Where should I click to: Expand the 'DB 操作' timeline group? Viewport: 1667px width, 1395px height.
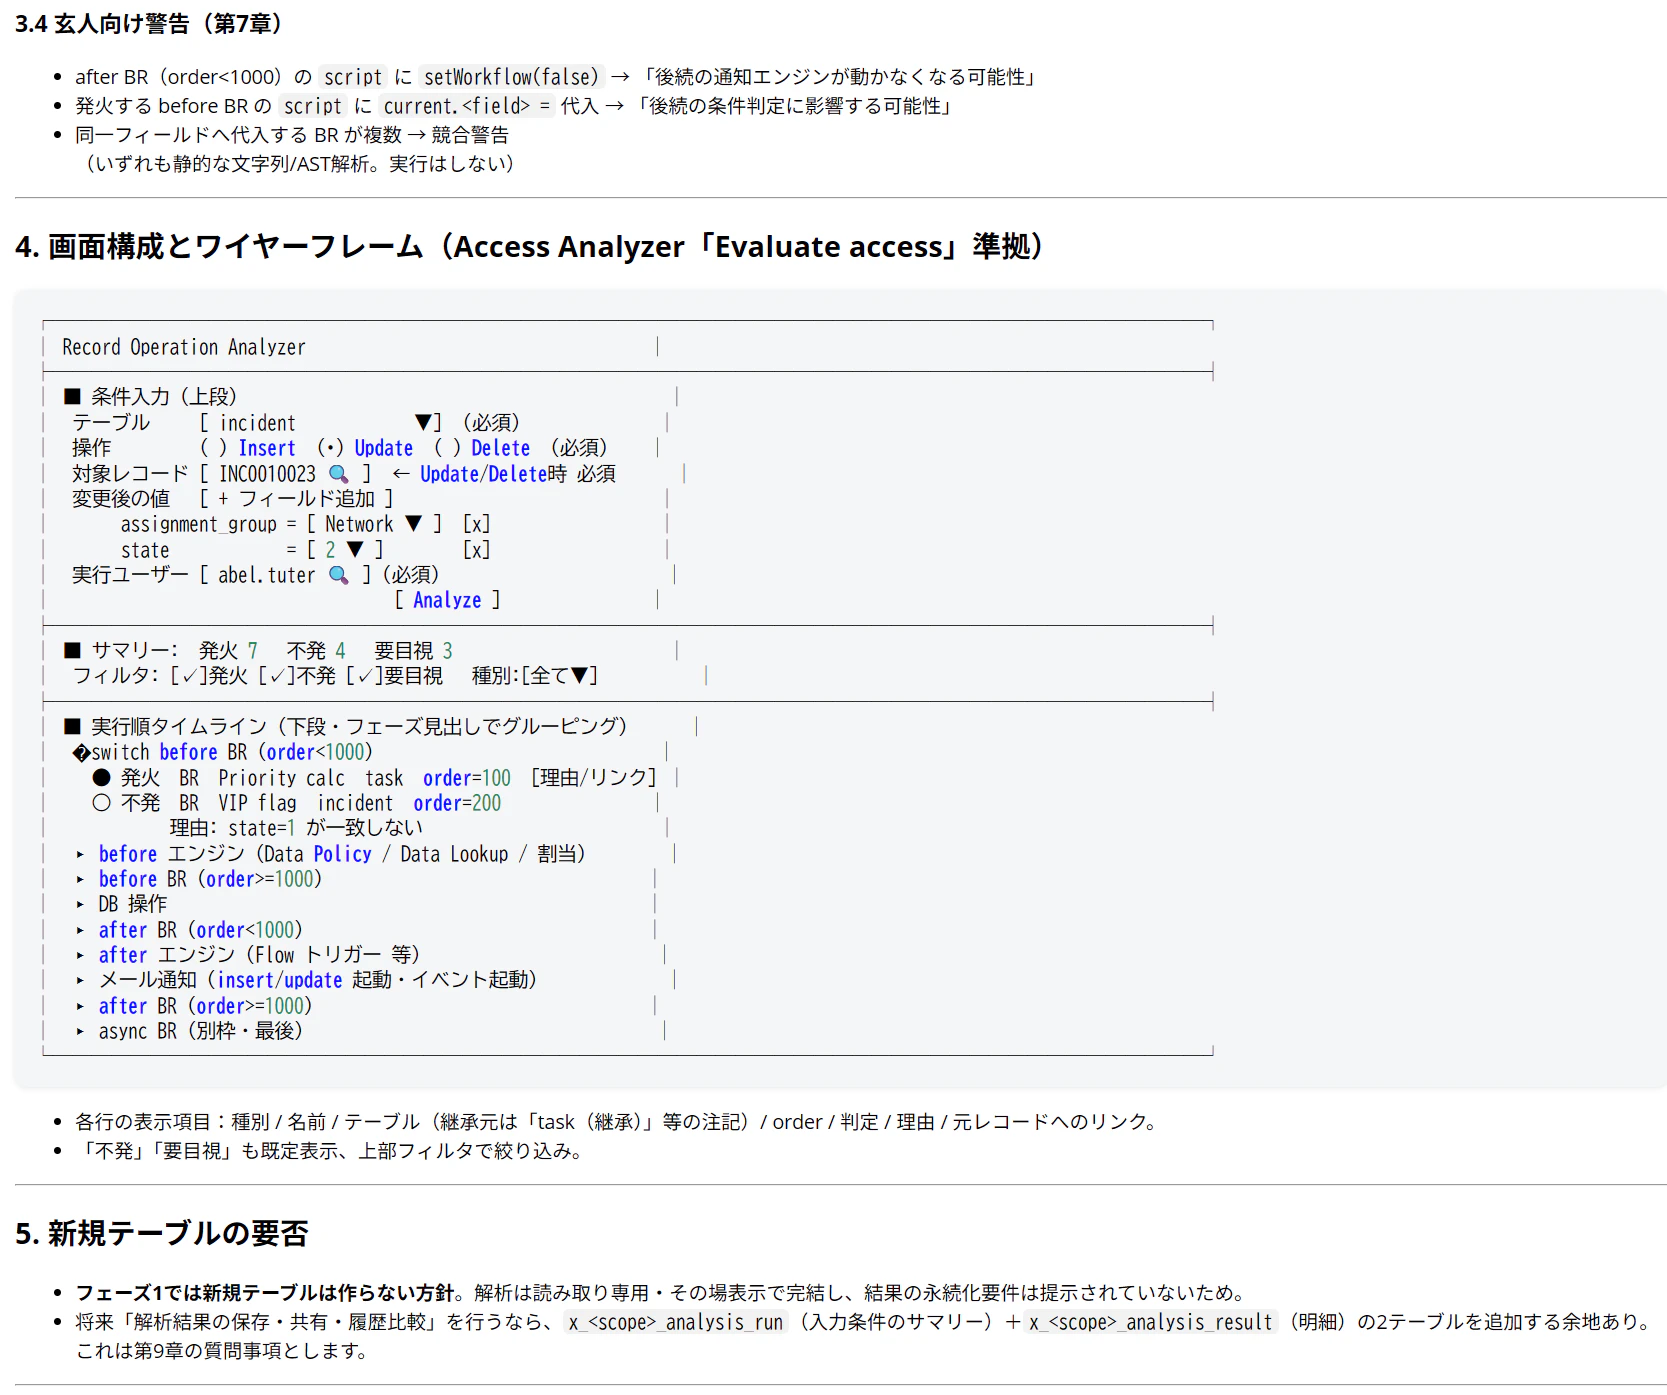tap(81, 904)
